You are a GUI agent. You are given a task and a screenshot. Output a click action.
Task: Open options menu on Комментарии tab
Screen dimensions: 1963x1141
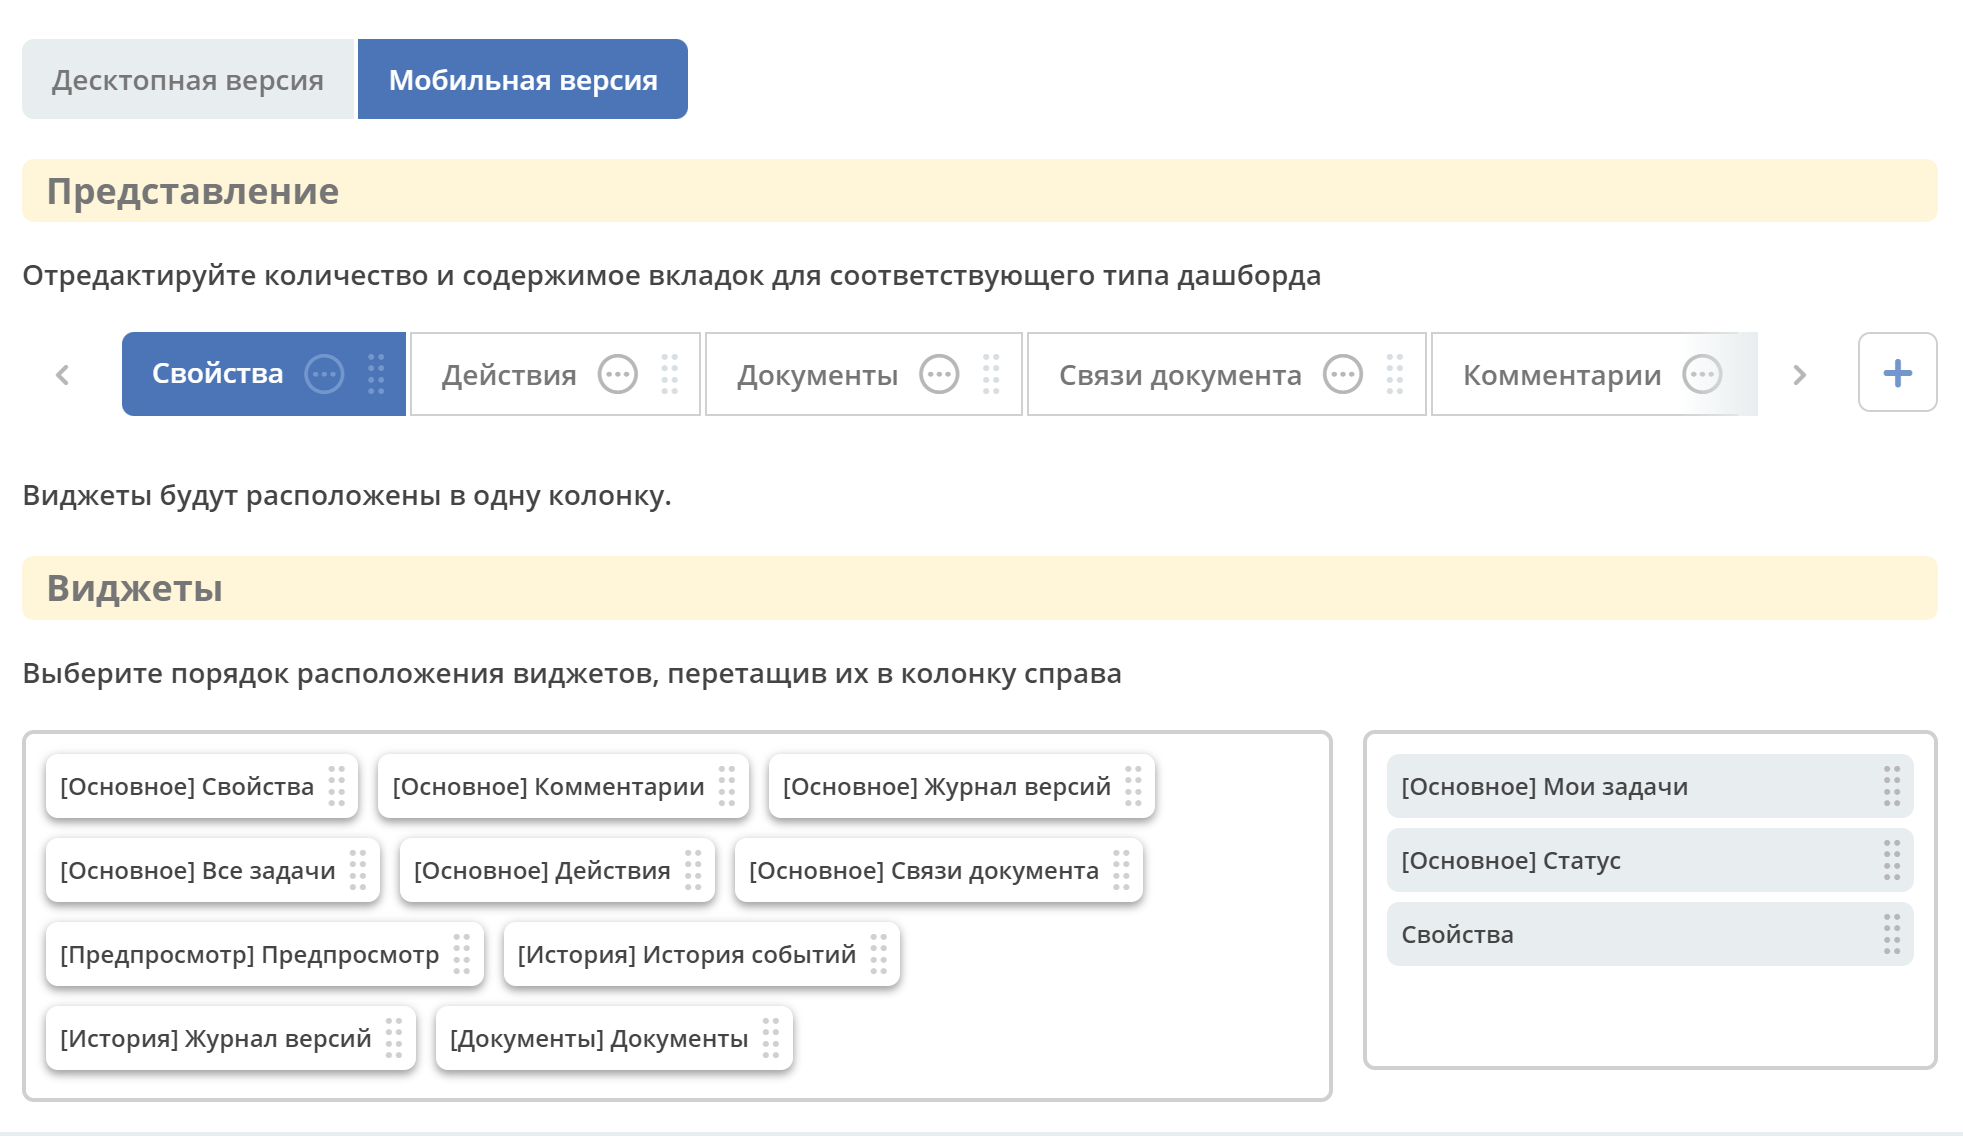pos(1702,375)
